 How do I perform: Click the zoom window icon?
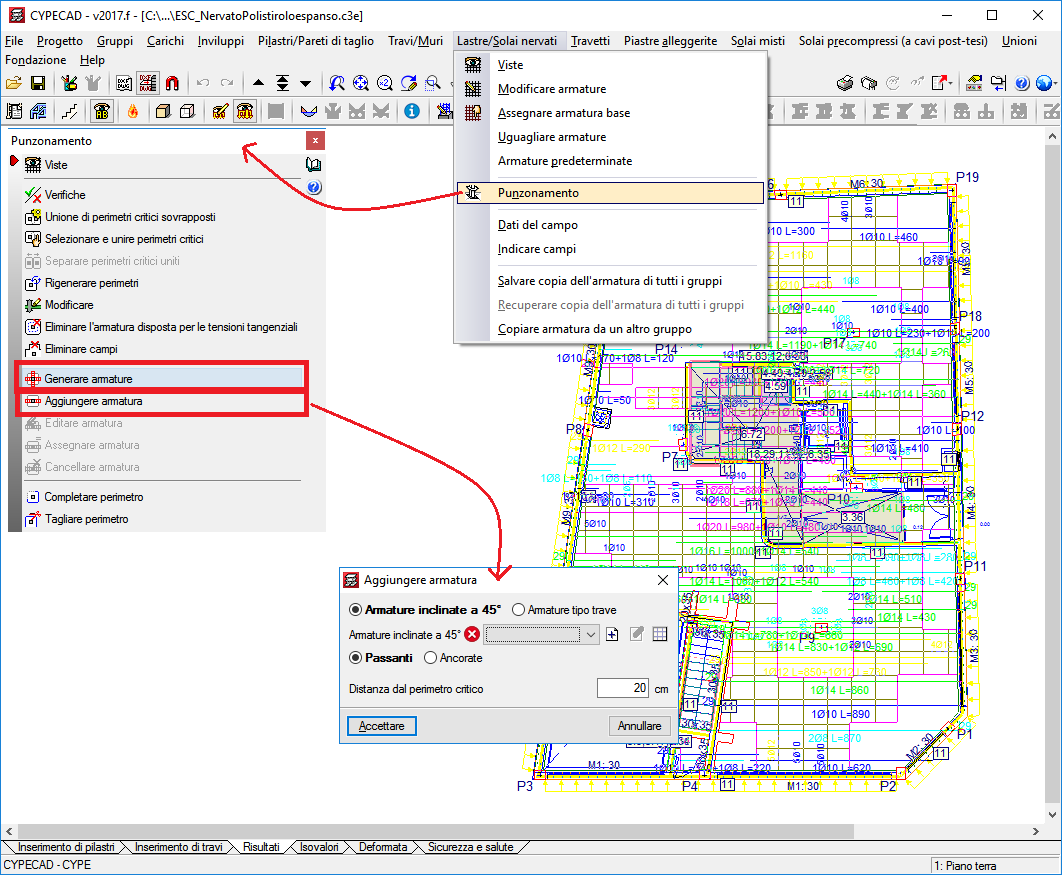pyautogui.click(x=433, y=83)
